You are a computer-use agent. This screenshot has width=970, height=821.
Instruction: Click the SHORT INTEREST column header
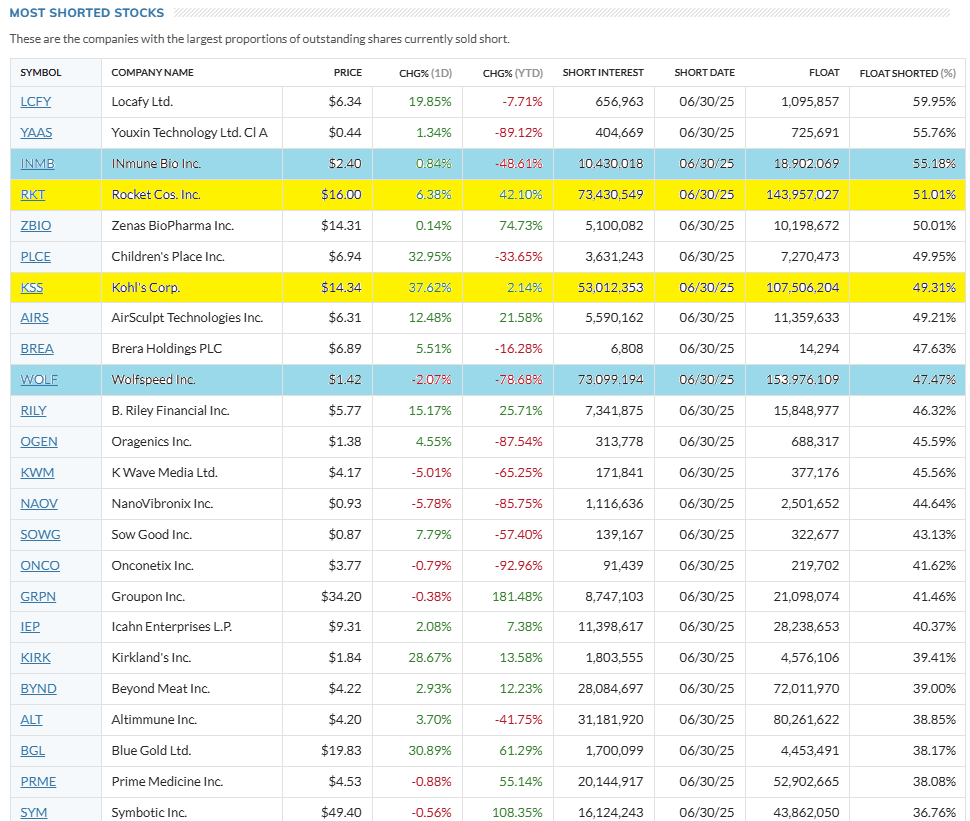(603, 72)
